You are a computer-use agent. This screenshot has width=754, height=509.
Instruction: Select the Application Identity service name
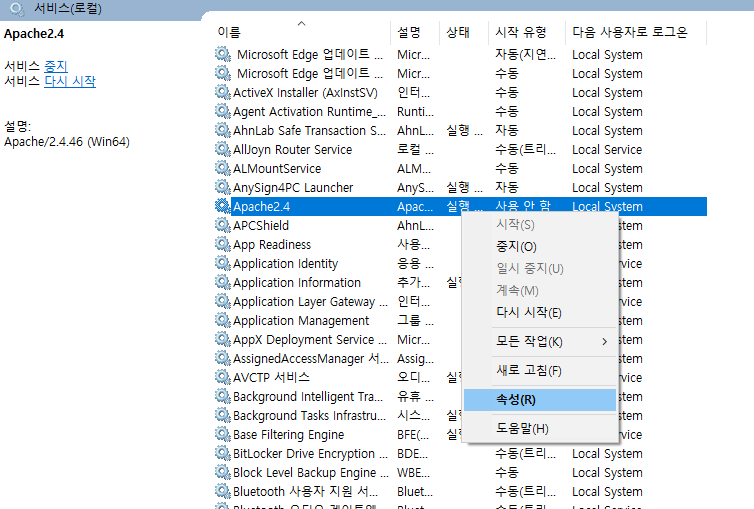point(286,263)
